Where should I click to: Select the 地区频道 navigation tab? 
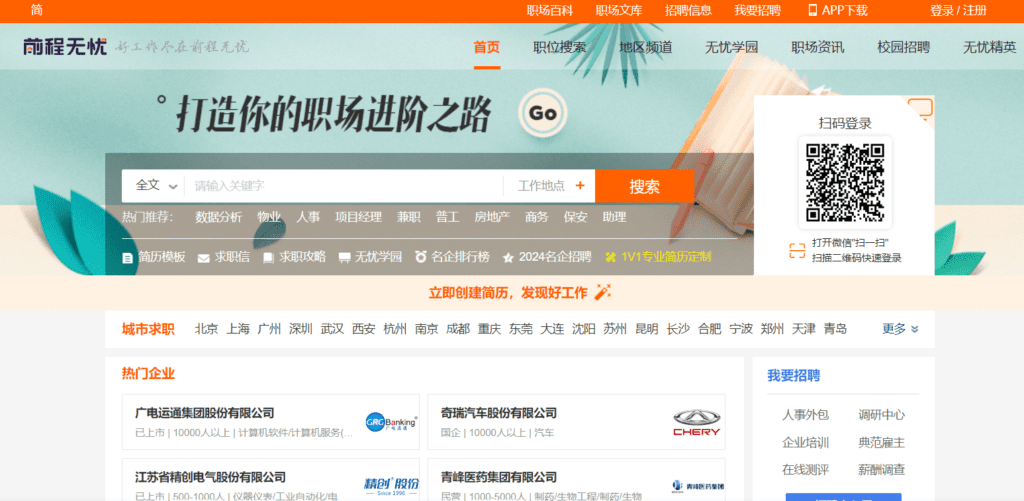pyautogui.click(x=645, y=47)
